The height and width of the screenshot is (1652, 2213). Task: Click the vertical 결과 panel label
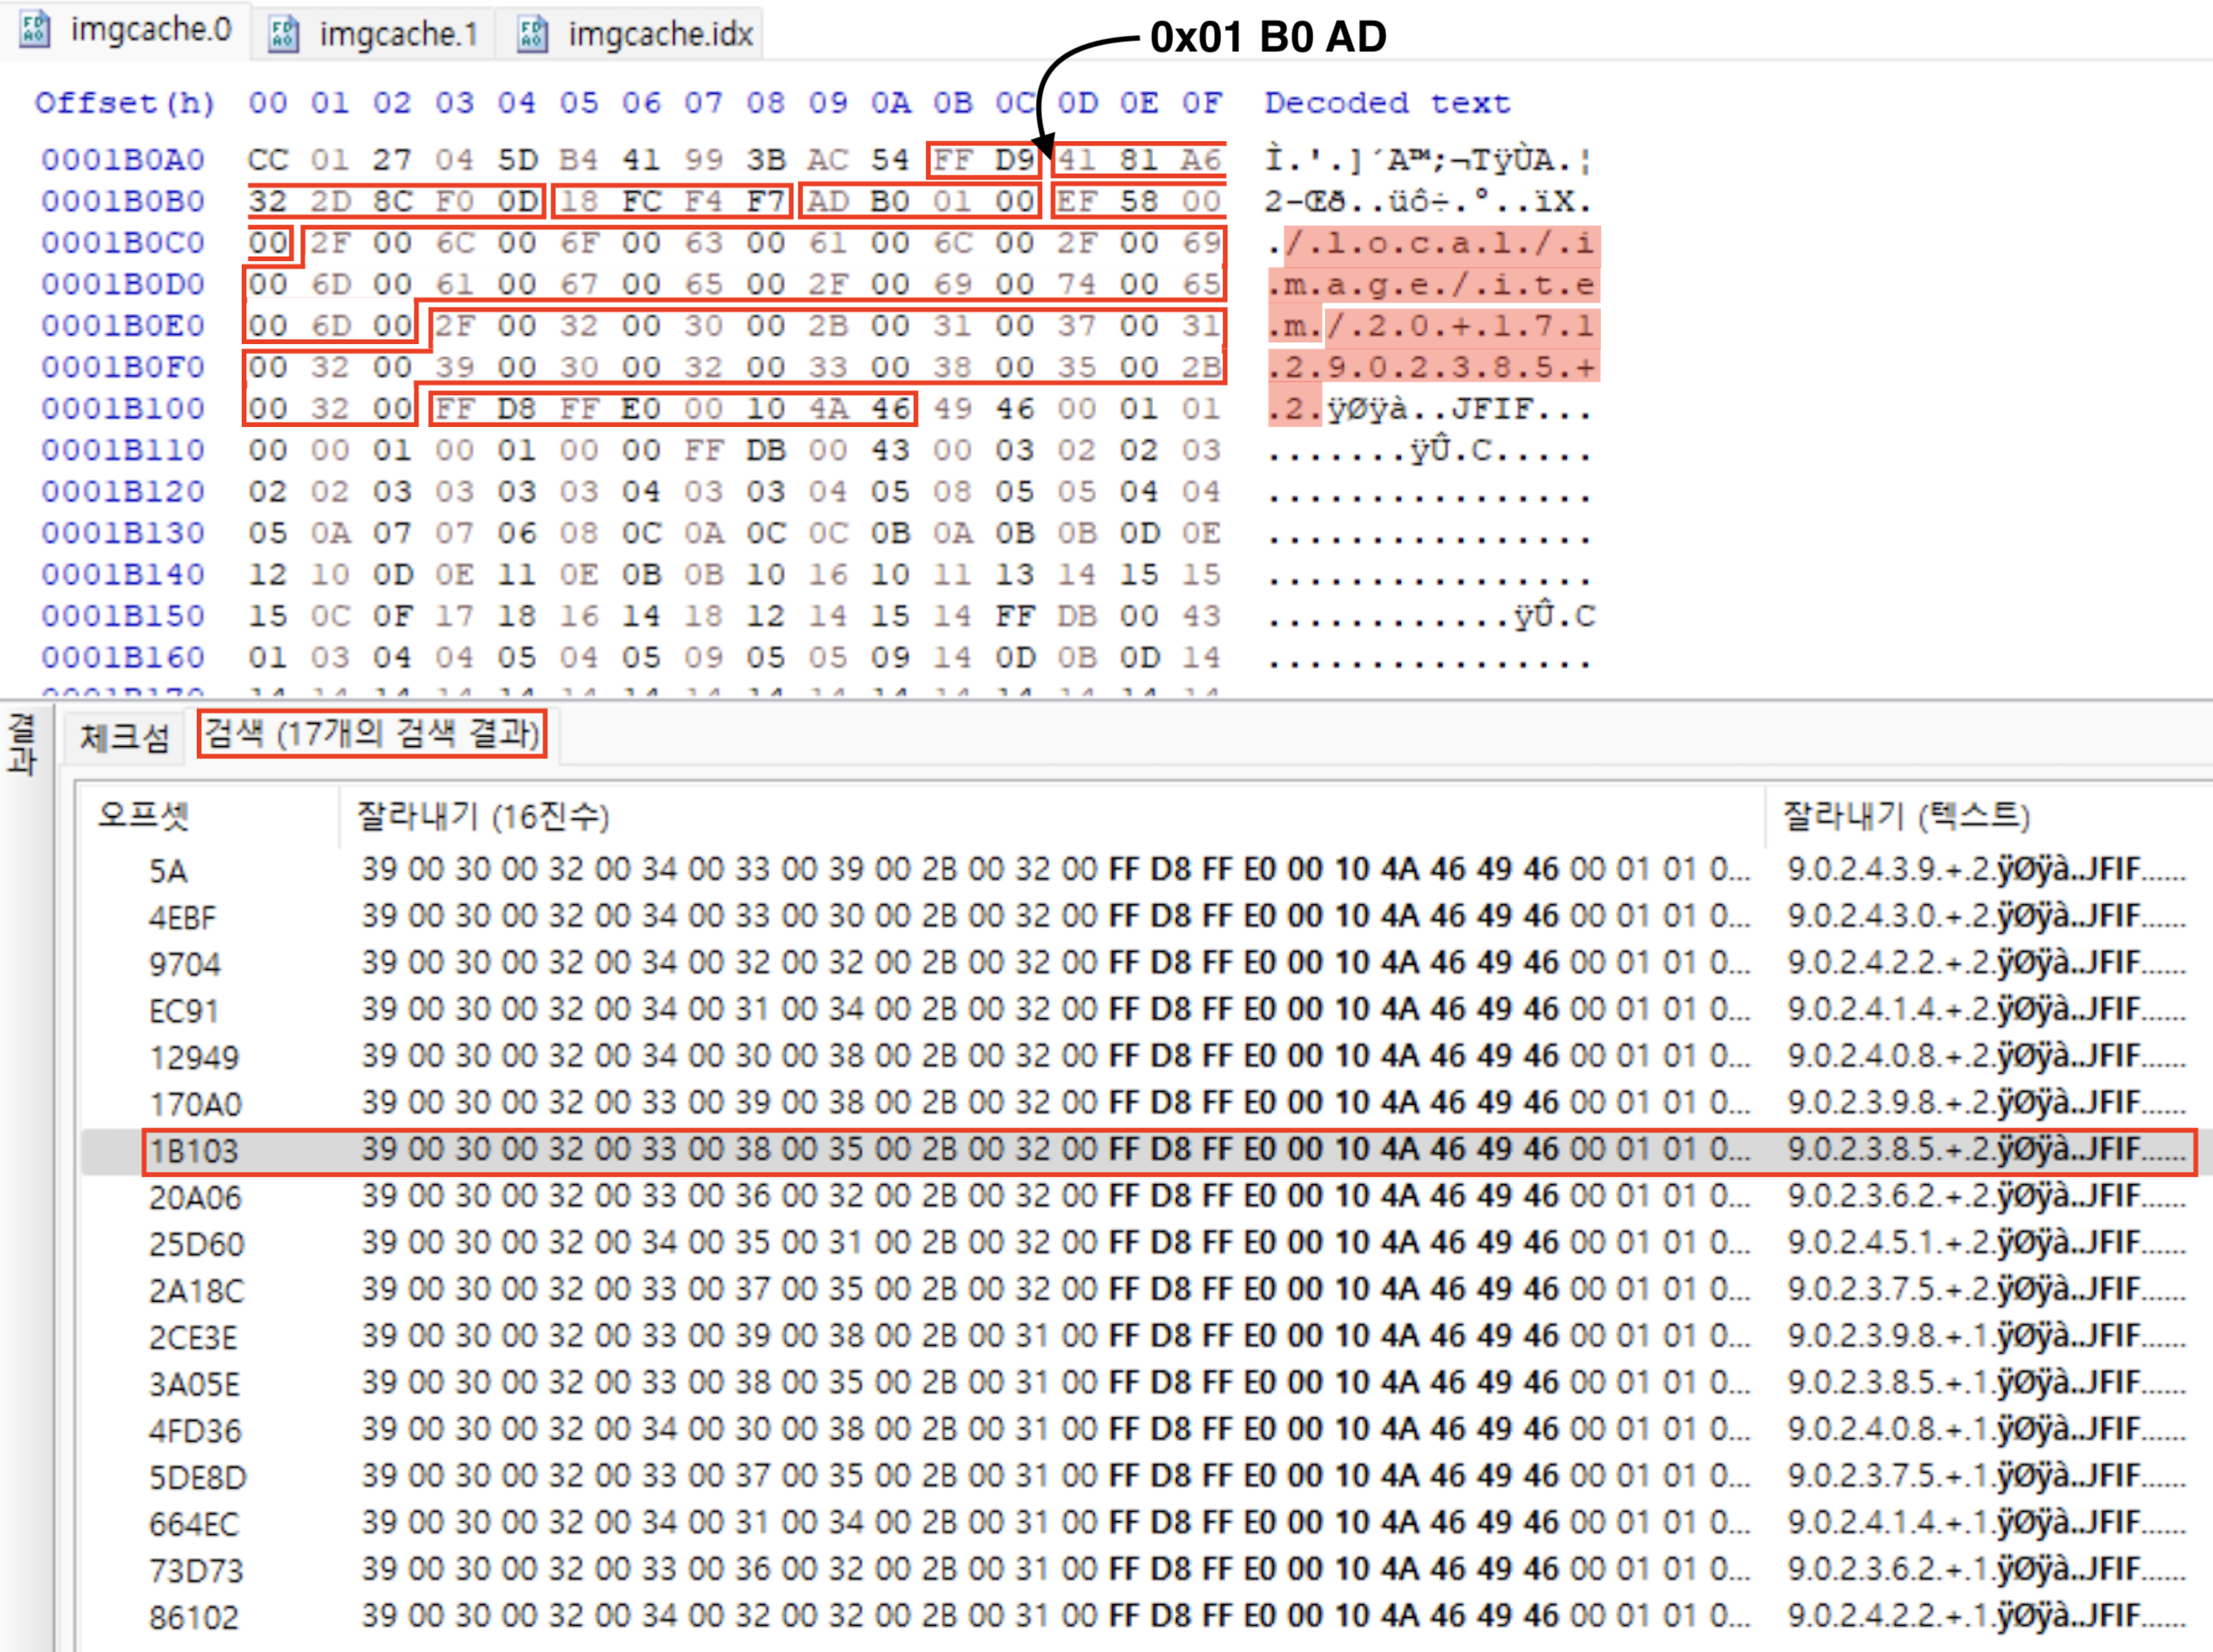tap(22, 743)
